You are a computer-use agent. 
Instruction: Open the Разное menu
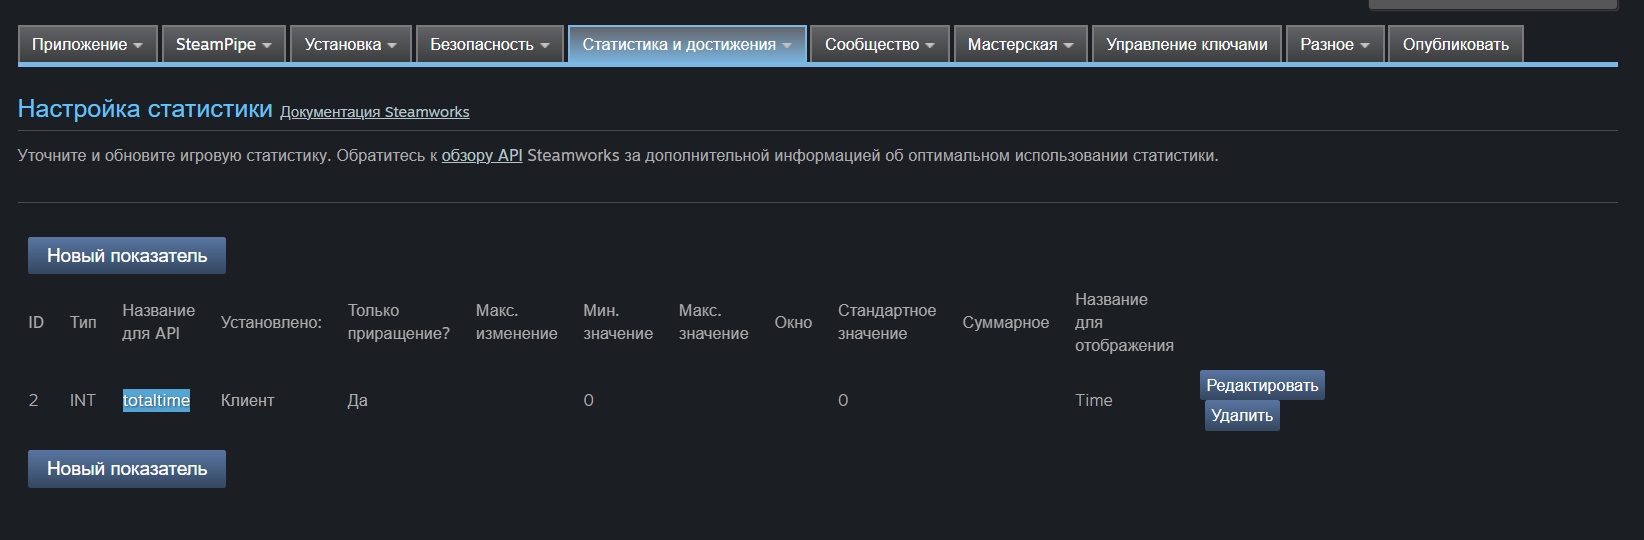(x=1335, y=44)
